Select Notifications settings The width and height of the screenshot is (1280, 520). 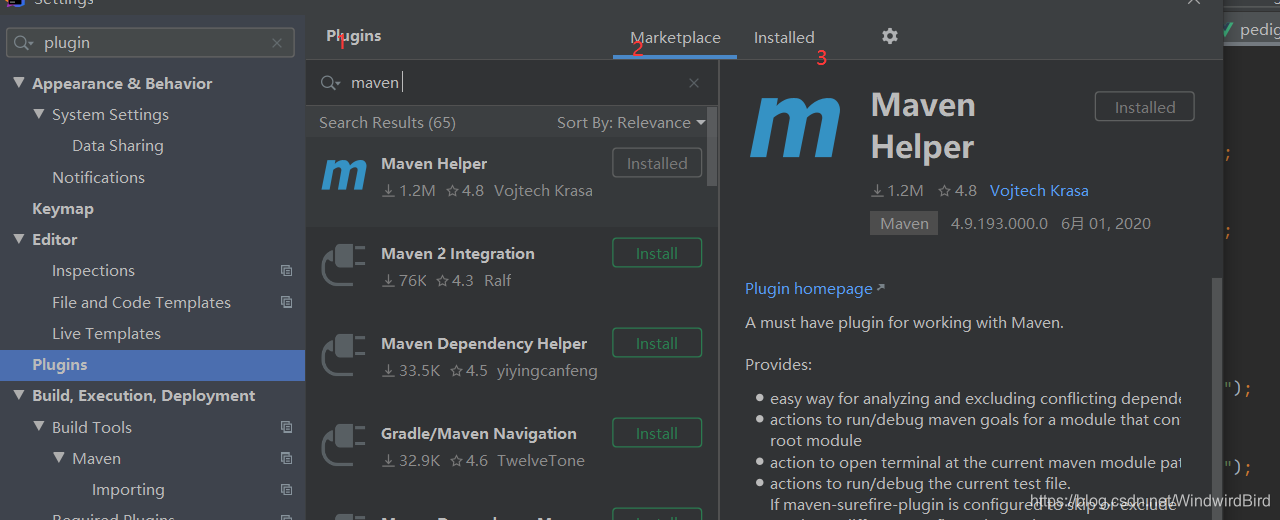click(x=98, y=177)
